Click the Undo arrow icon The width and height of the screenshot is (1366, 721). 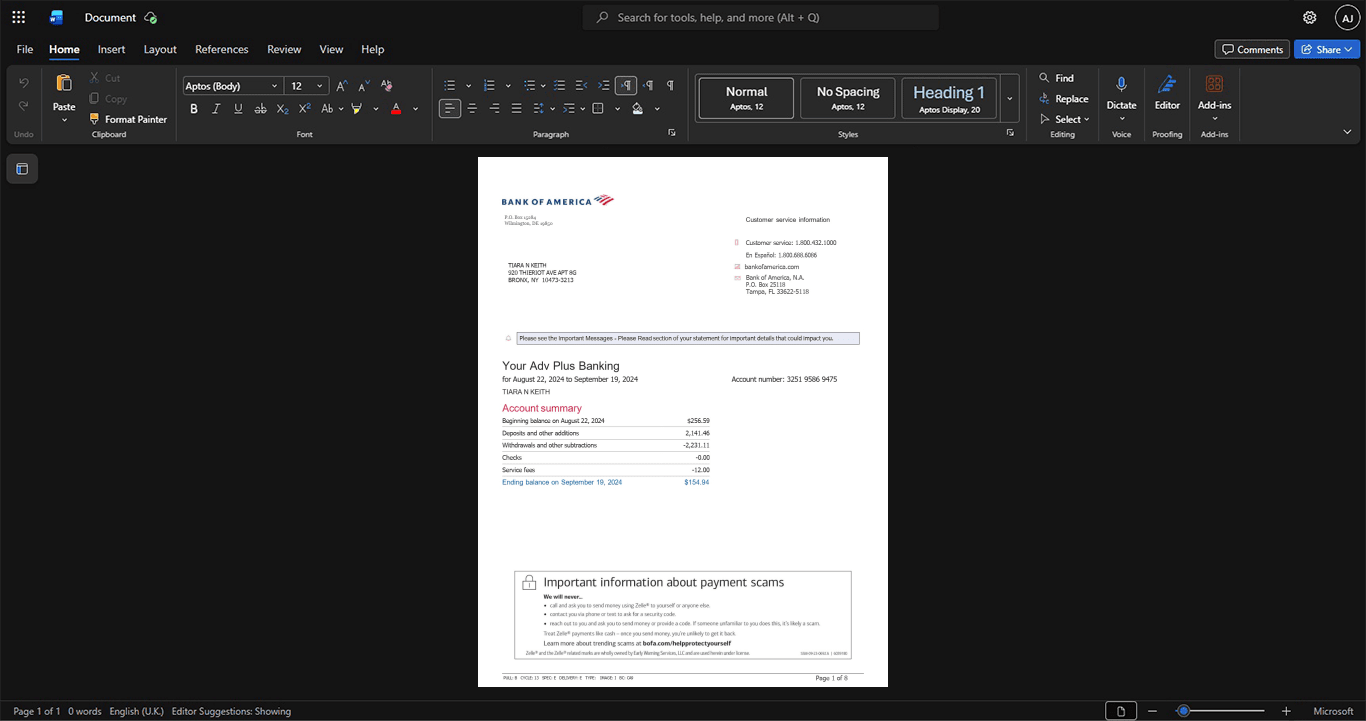click(24, 83)
